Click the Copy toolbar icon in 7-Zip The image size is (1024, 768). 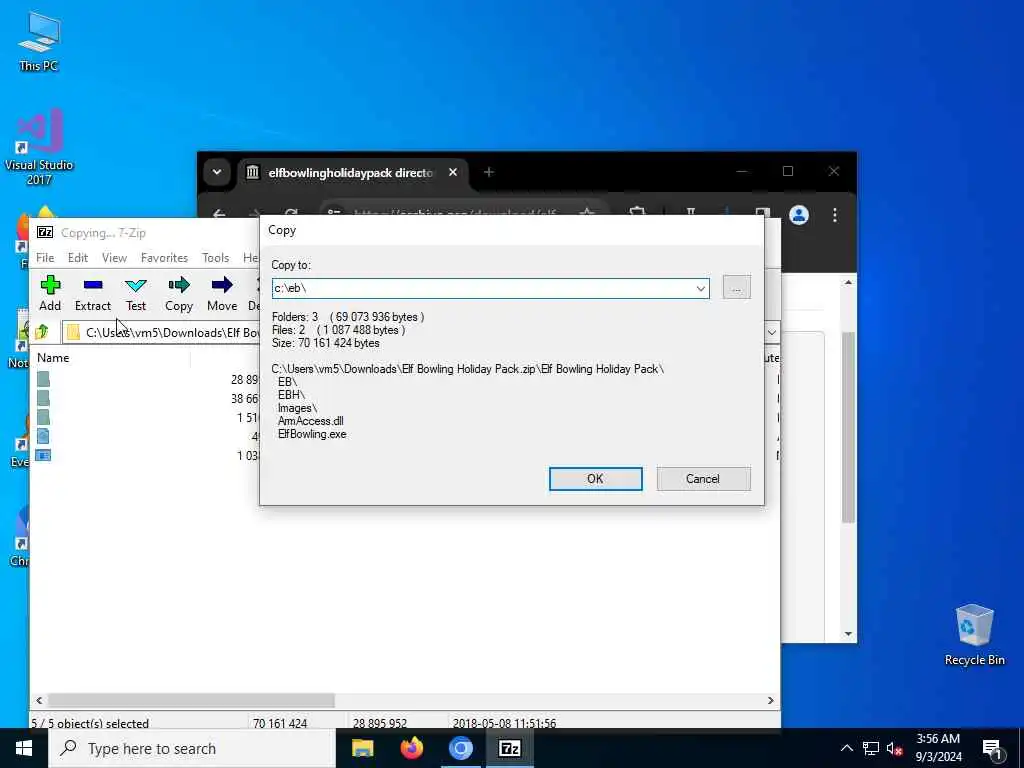pyautogui.click(x=179, y=293)
